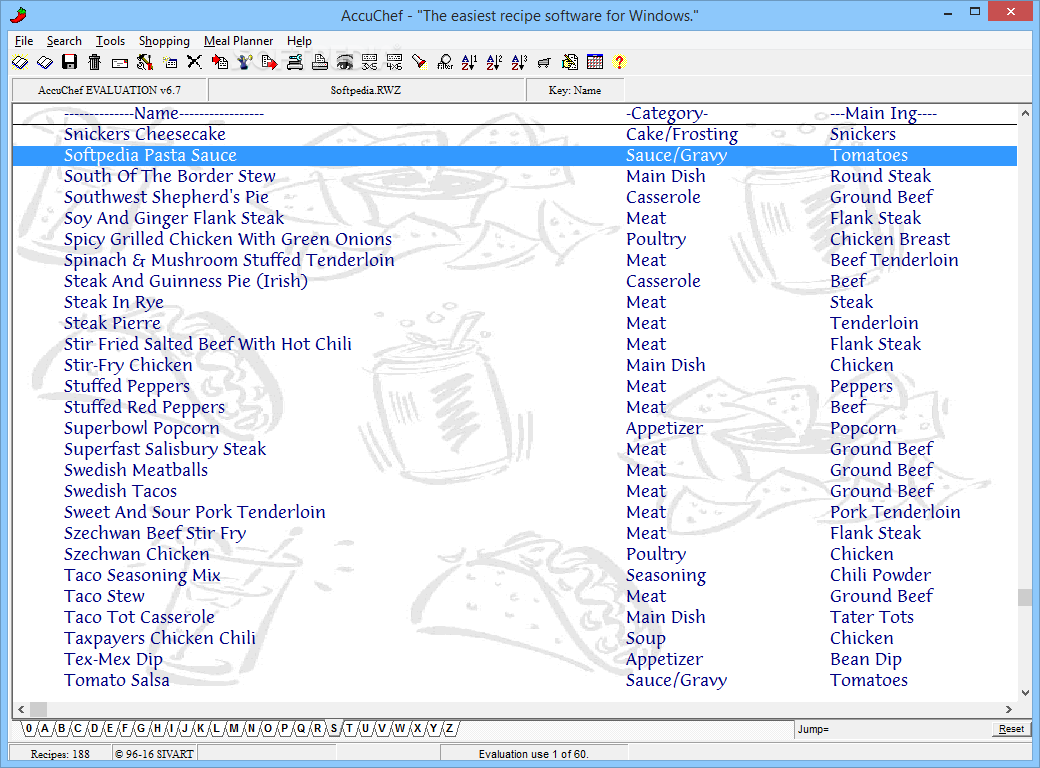The image size is (1040, 768).
Task: Open the Shopping menu
Action: coord(164,41)
